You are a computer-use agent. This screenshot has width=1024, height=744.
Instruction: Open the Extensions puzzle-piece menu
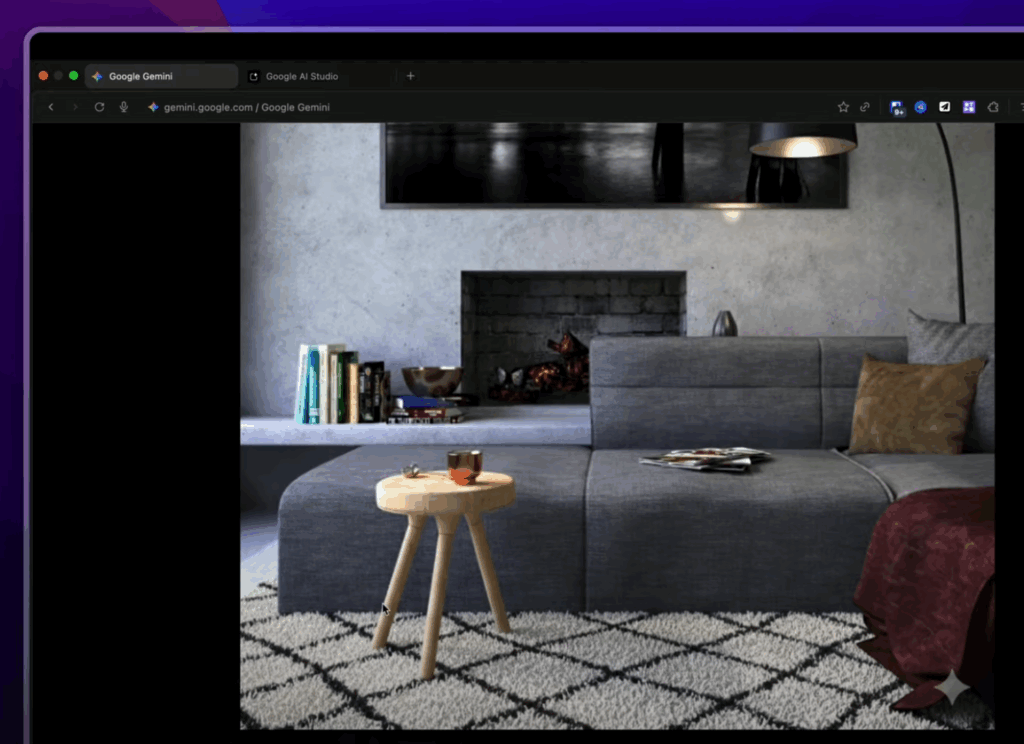(x=992, y=107)
